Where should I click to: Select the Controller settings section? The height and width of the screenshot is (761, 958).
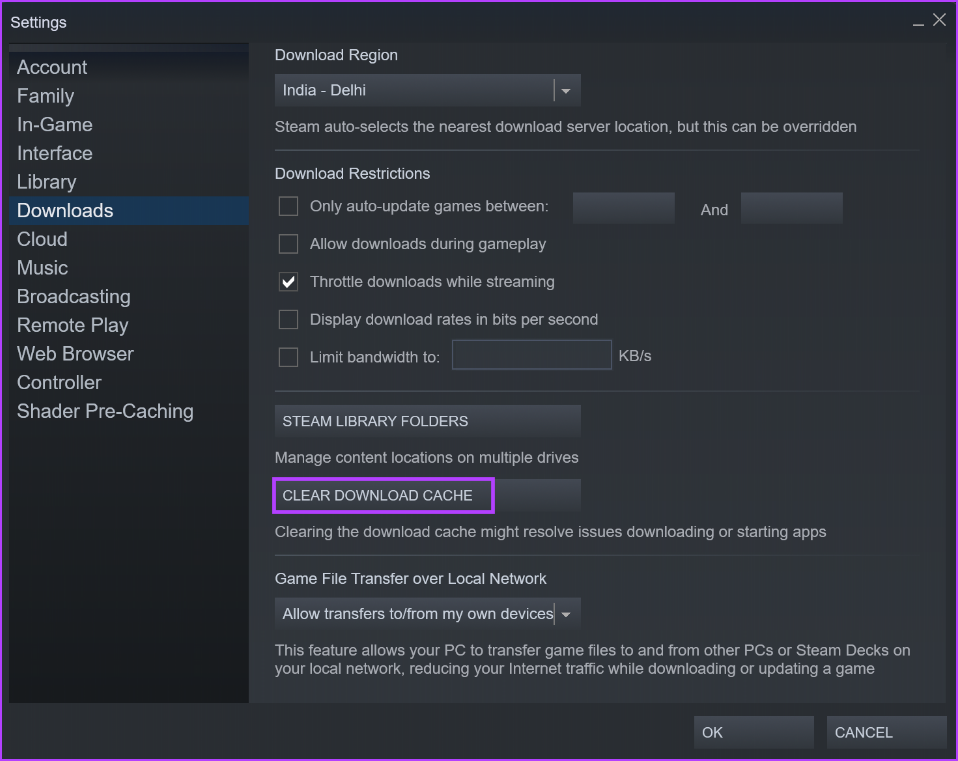click(x=58, y=382)
